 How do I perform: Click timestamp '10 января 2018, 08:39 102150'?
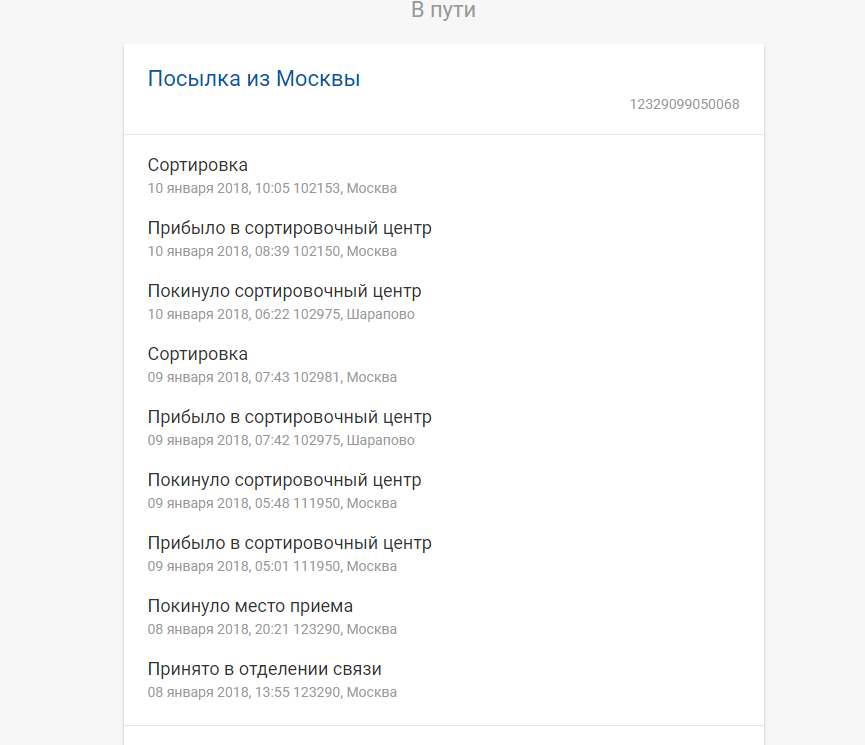(x=272, y=251)
